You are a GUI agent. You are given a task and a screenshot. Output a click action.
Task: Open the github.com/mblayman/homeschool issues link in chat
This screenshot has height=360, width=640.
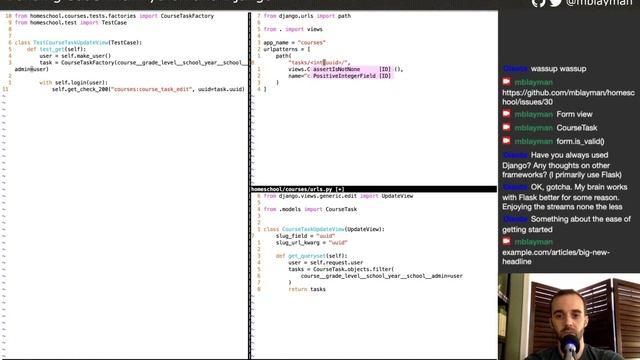568,97
